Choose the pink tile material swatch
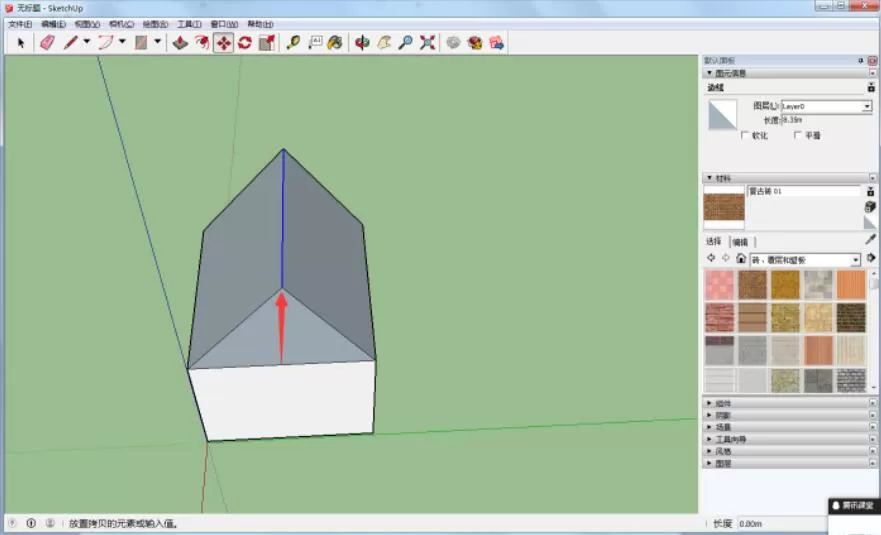881x535 pixels. point(719,285)
